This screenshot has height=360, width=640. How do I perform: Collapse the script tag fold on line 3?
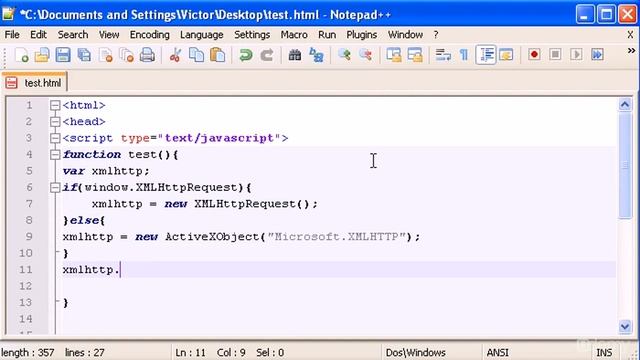click(55, 138)
